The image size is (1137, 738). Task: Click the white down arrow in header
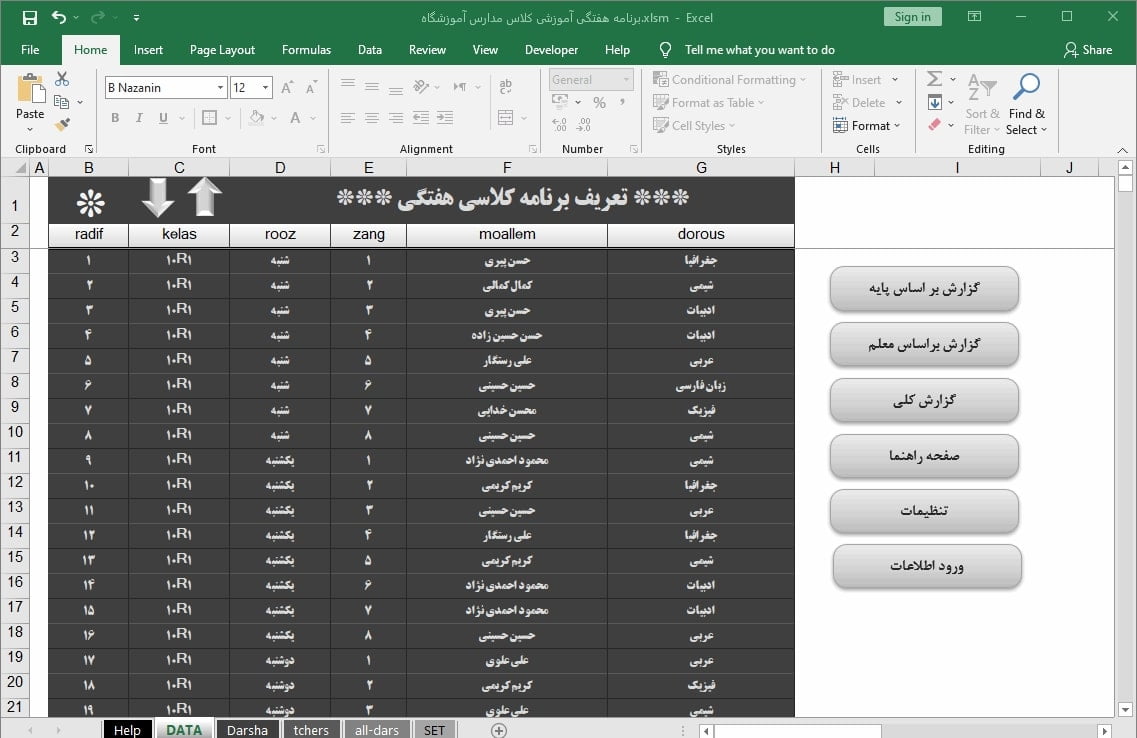point(157,197)
